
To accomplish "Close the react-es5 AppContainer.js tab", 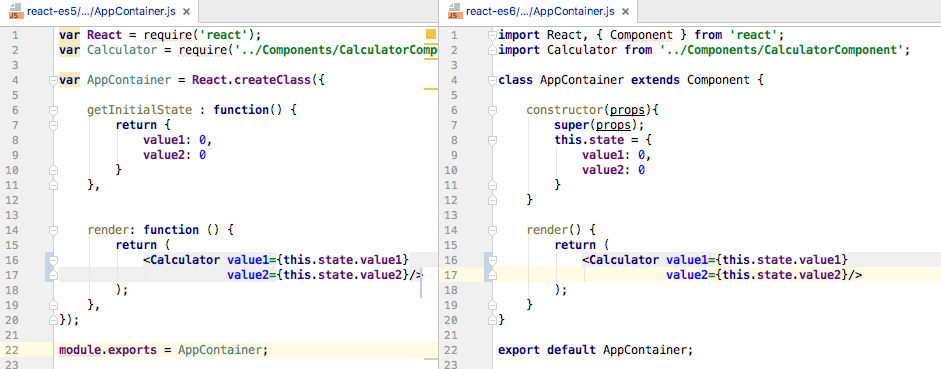I will (x=186, y=12).
